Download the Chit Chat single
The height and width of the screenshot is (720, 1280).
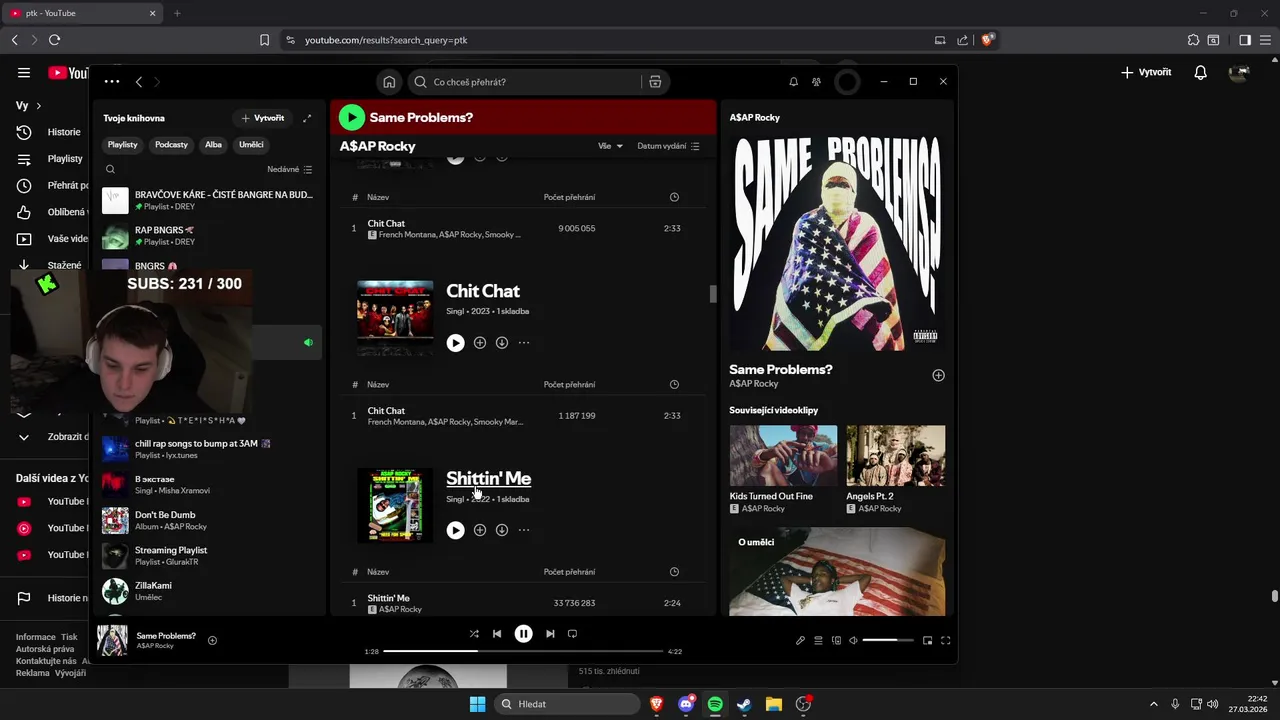point(502,343)
